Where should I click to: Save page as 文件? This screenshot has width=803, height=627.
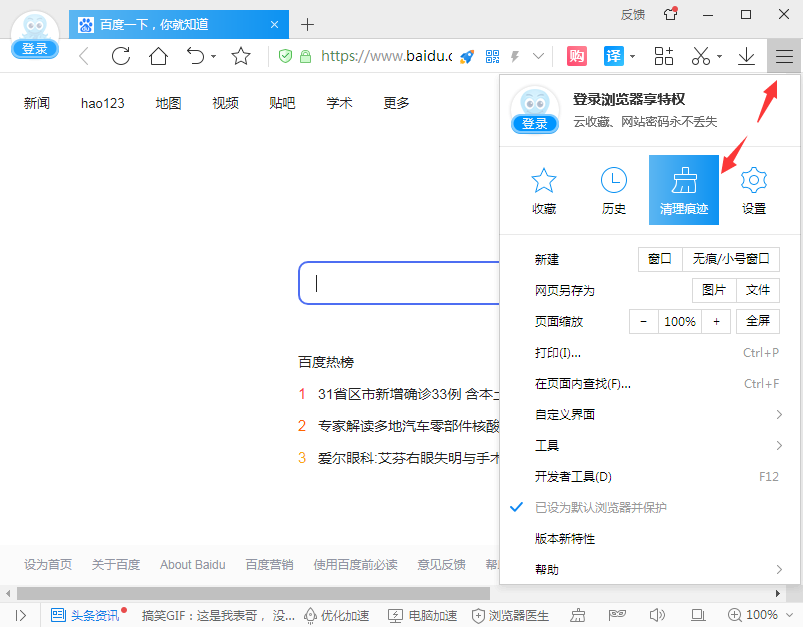(x=758, y=290)
